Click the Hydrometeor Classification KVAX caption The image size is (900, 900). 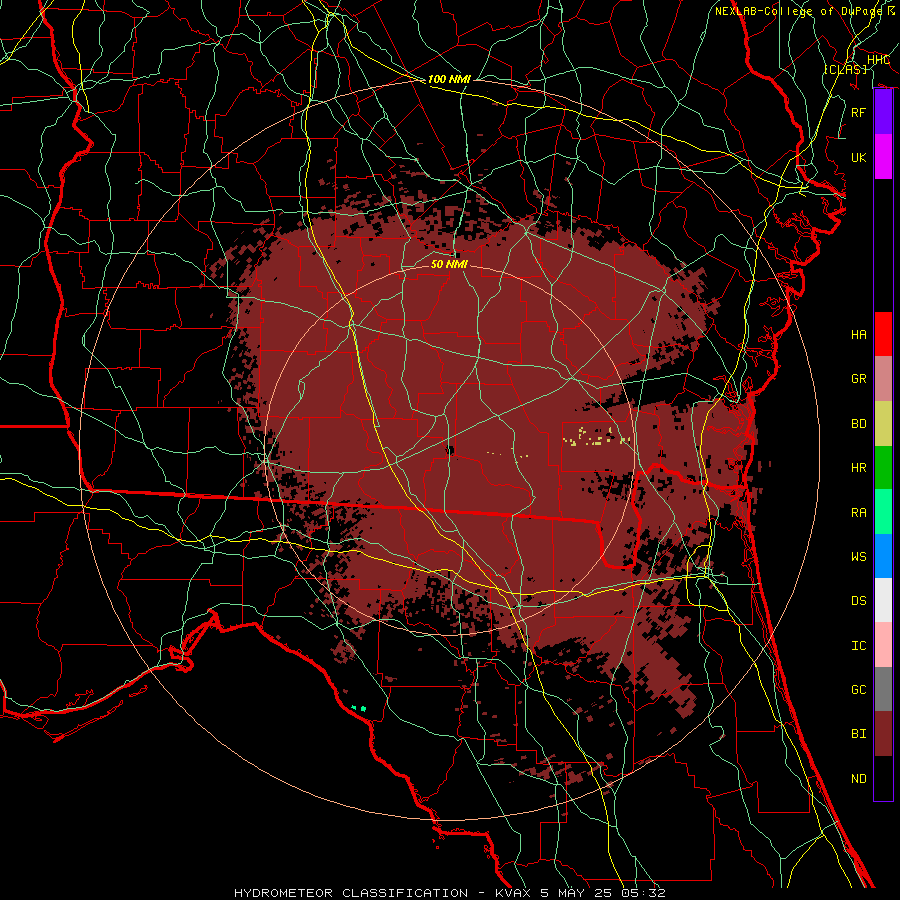pyautogui.click(x=450, y=893)
